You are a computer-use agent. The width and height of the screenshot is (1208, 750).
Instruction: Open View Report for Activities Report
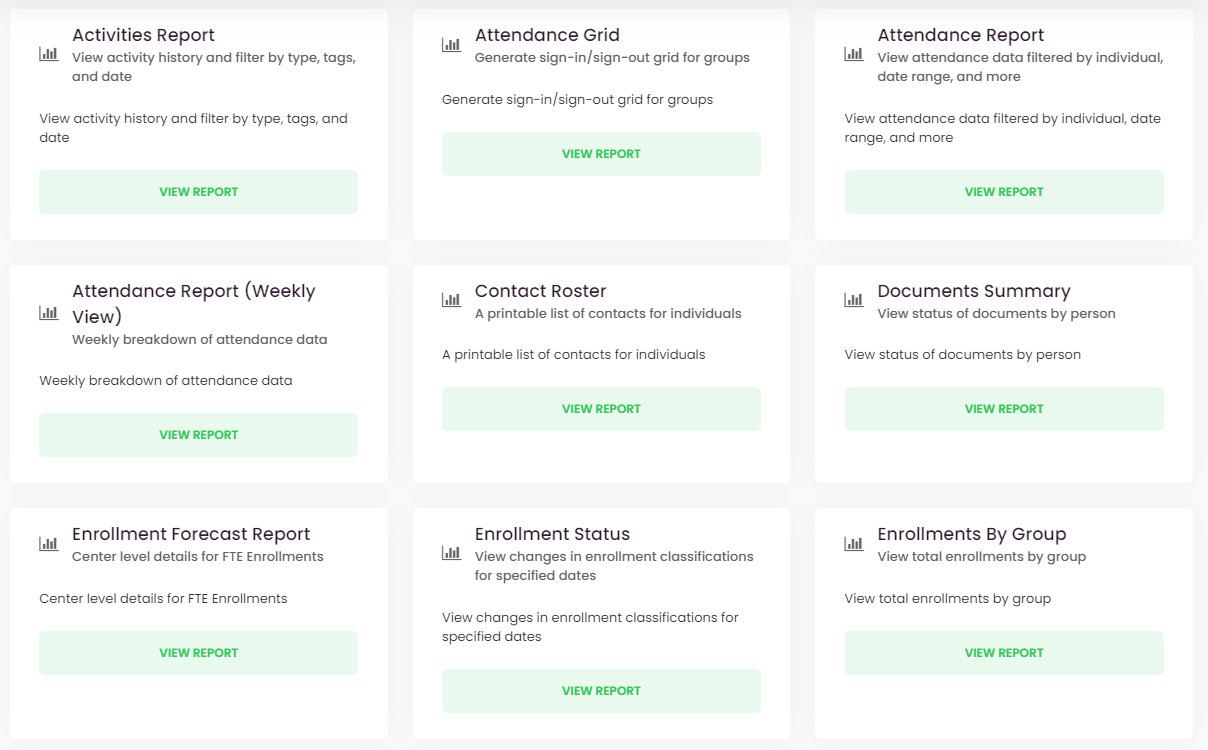click(x=198, y=192)
